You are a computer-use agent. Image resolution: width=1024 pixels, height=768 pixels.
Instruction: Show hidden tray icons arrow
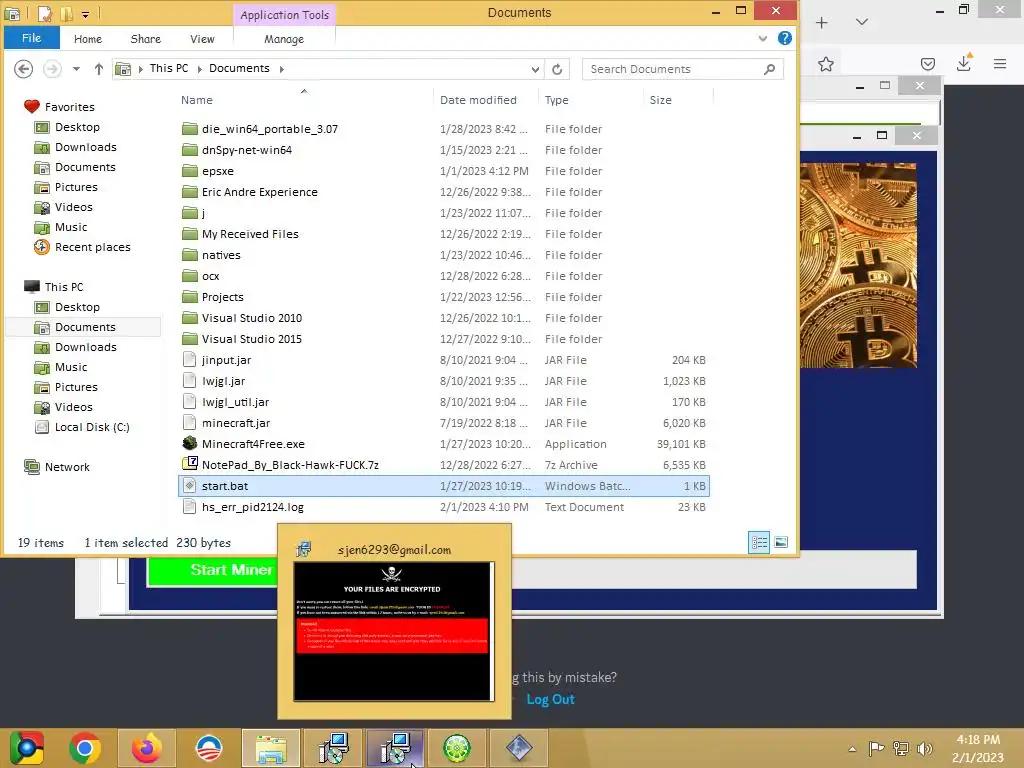852,749
